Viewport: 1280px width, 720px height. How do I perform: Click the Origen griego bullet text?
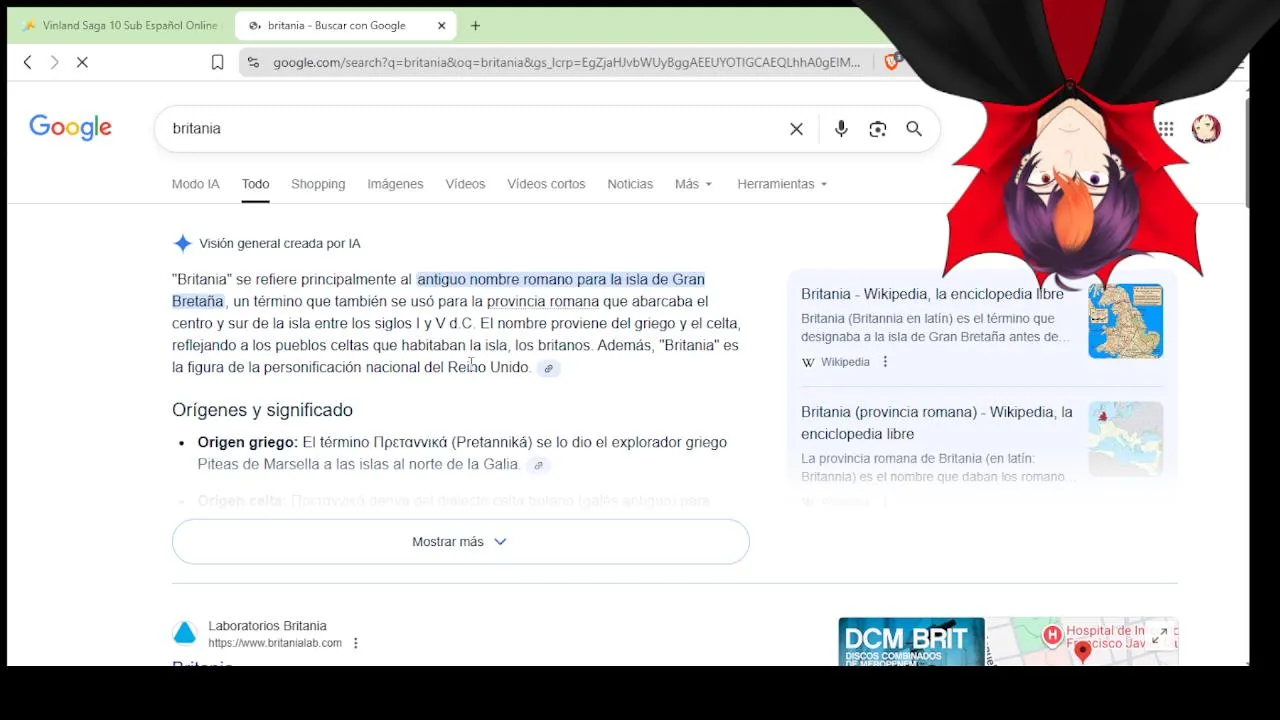[462, 453]
